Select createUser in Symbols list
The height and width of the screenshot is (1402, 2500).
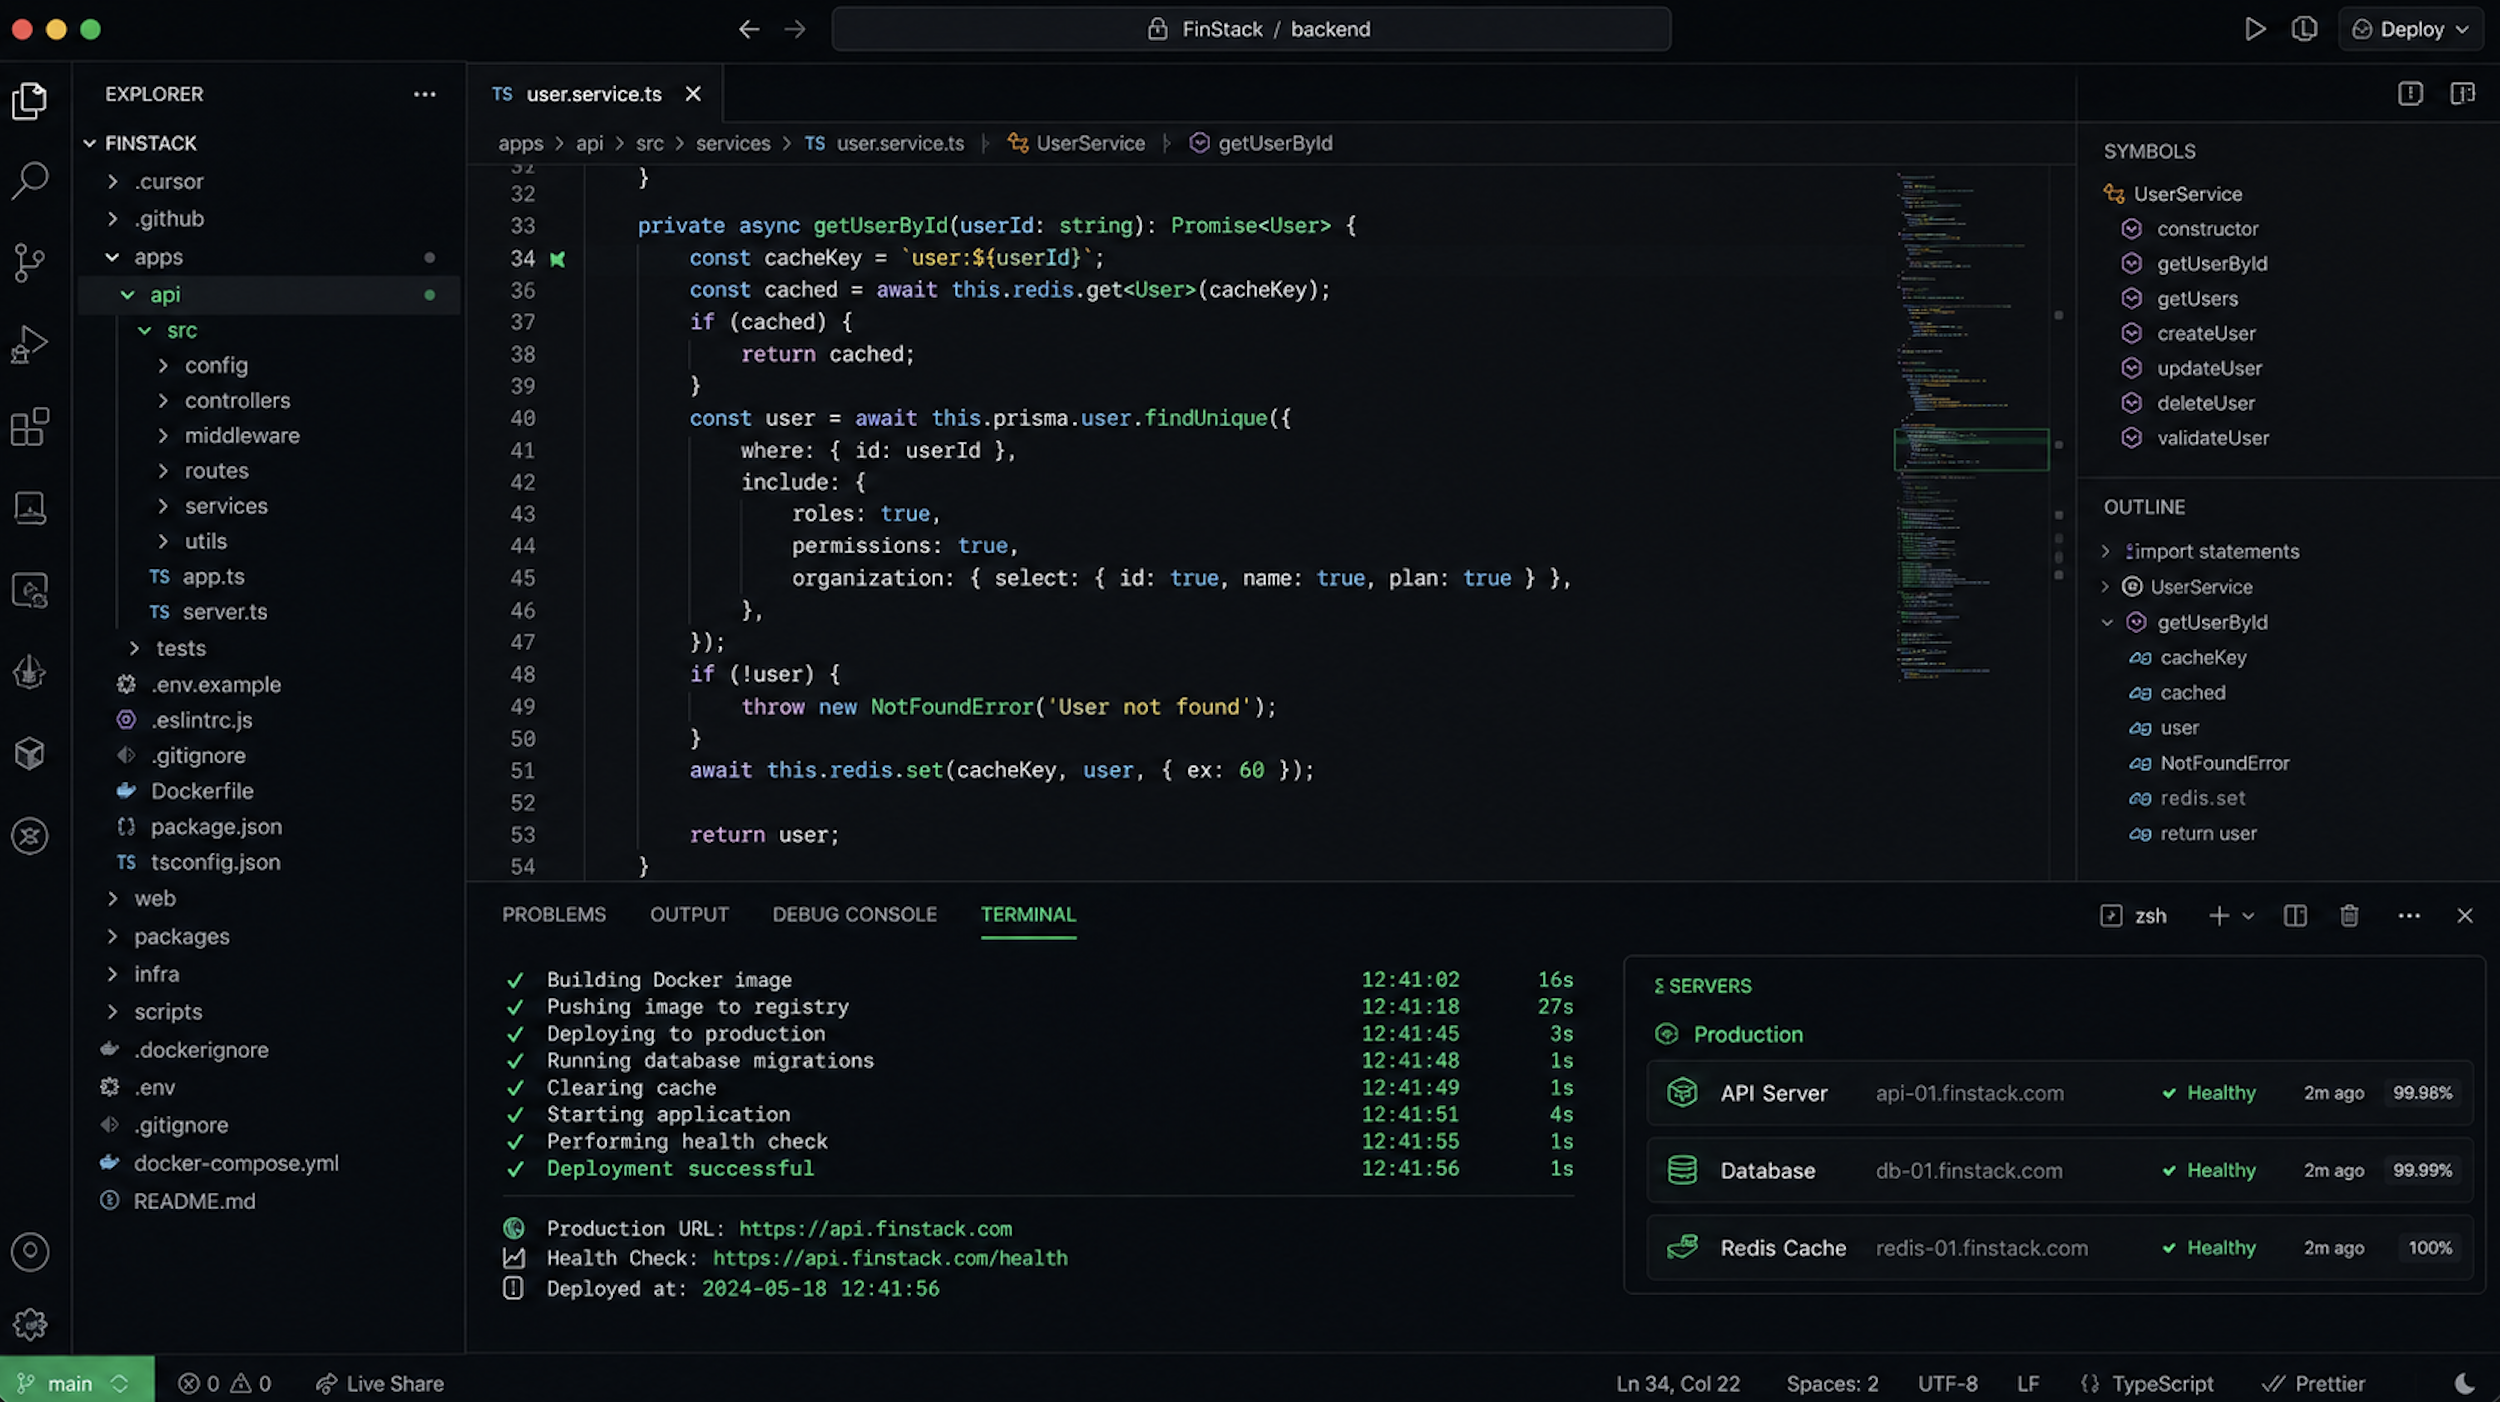2205,333
